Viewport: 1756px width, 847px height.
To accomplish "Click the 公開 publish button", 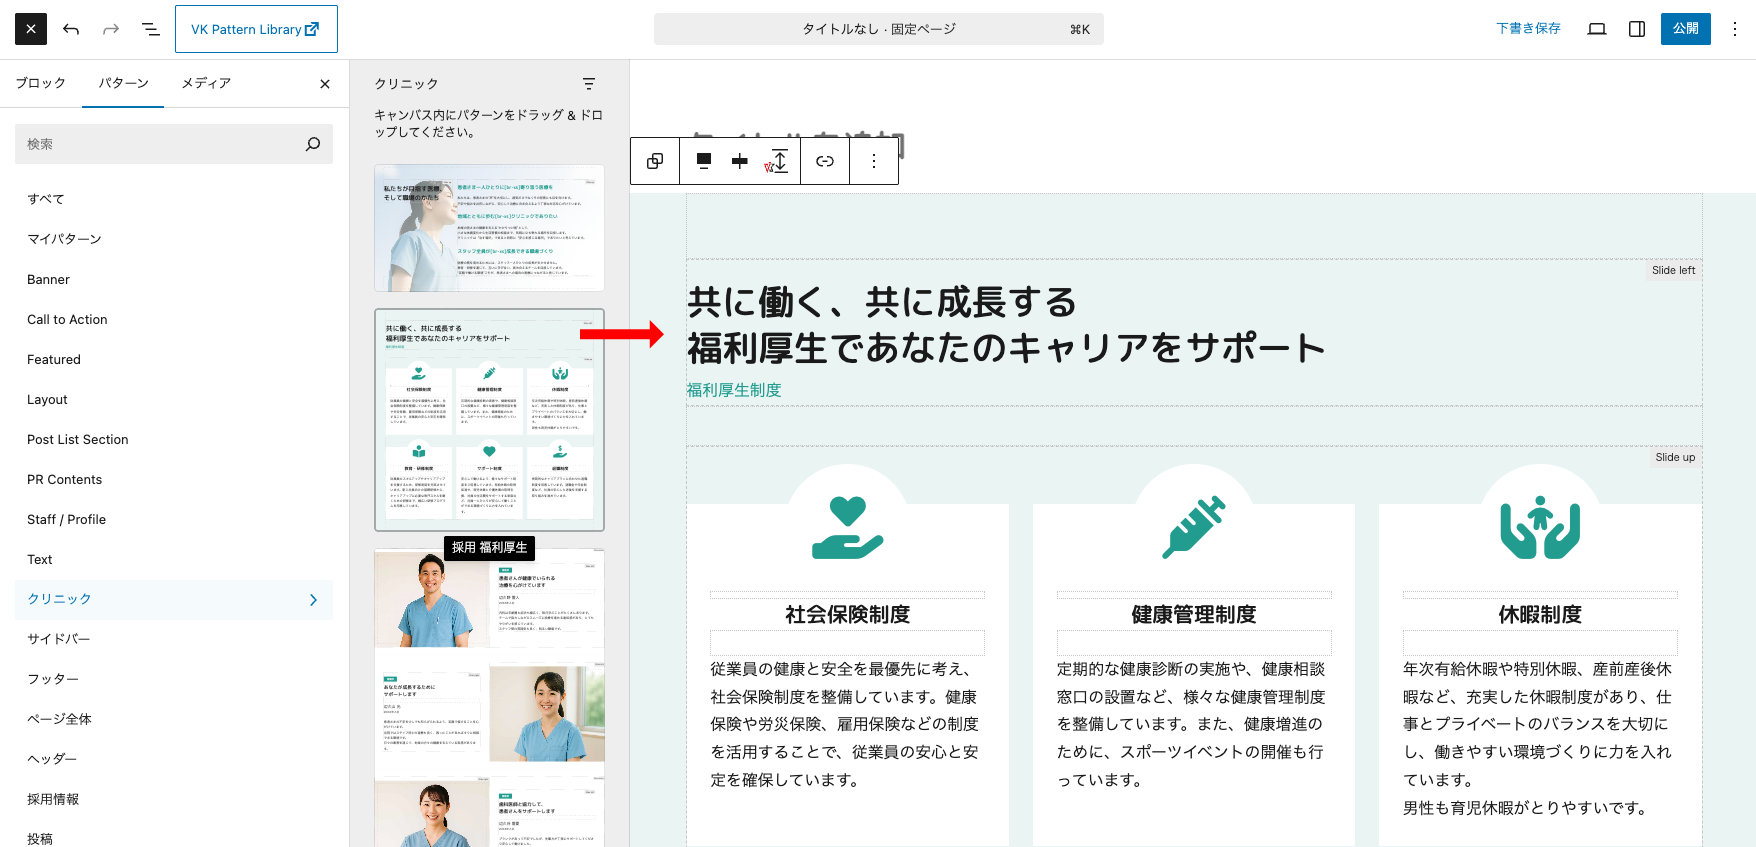I will [1685, 29].
